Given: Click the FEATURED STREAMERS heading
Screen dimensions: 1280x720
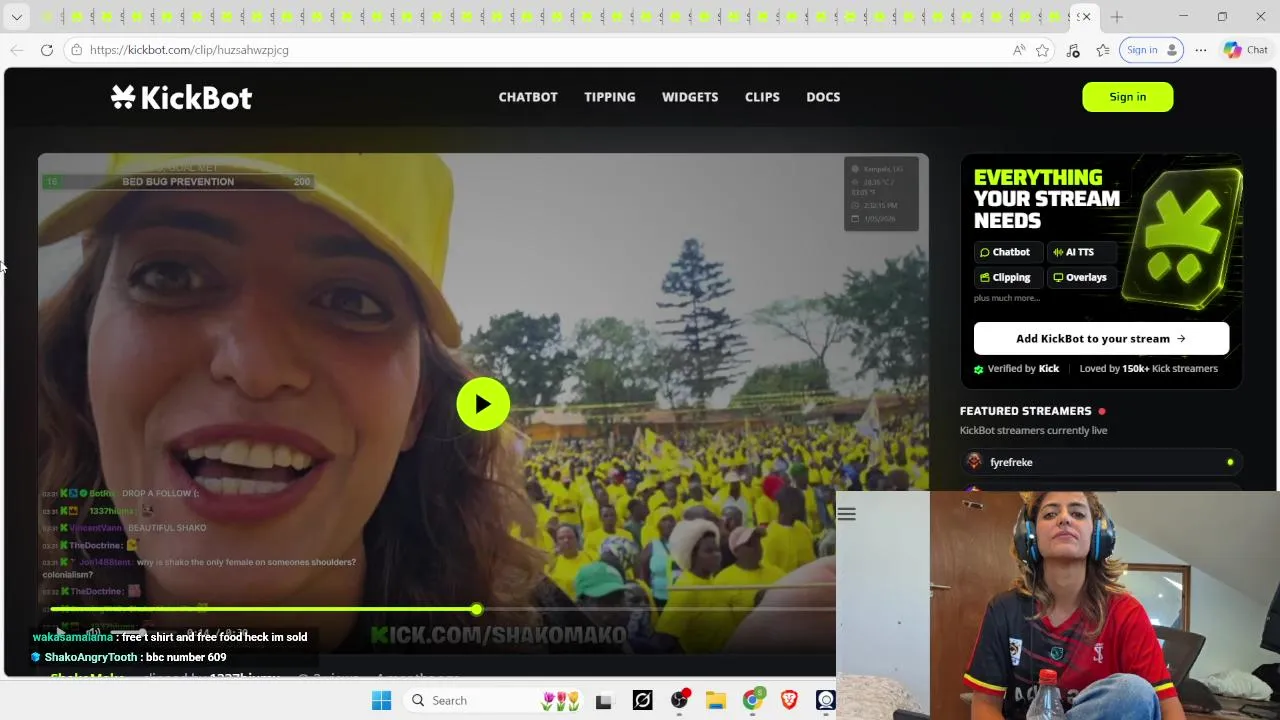Looking at the screenshot, I should [x=1025, y=411].
